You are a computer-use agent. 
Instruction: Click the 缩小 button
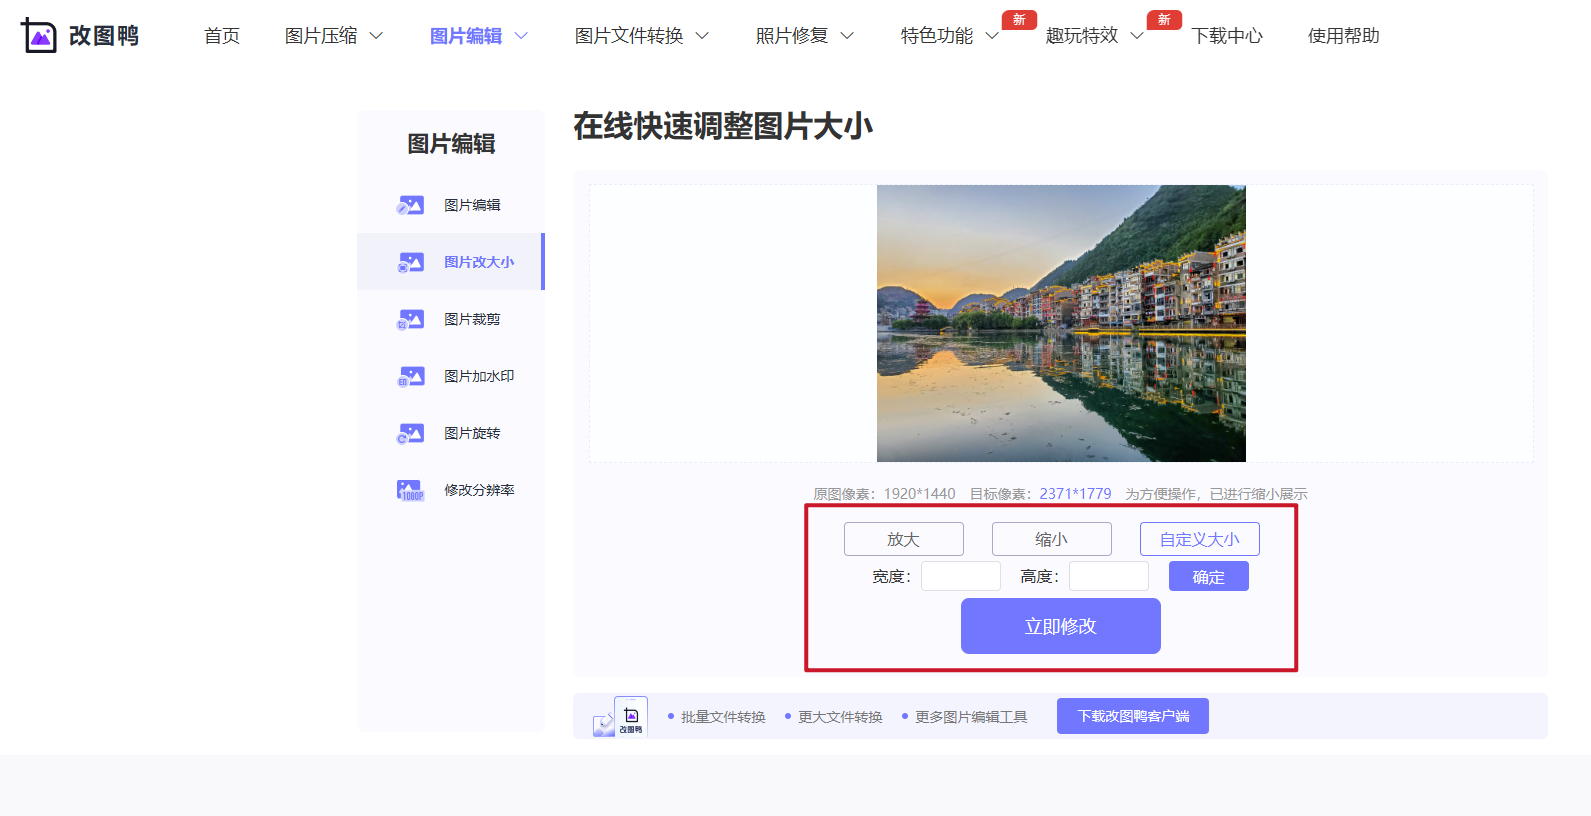coord(1052,539)
